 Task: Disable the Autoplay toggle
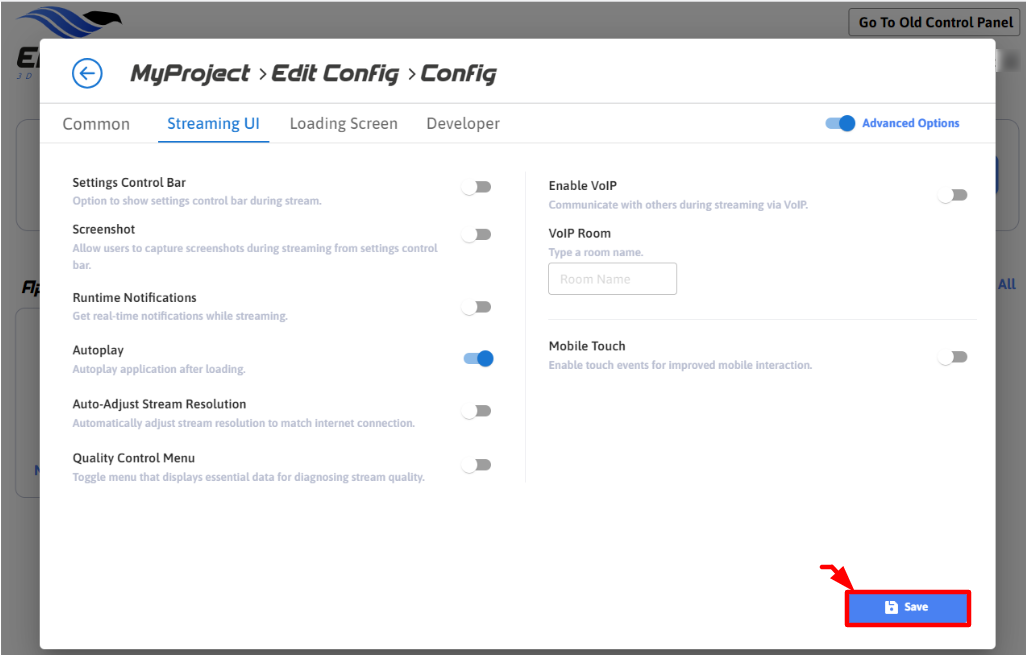point(478,358)
